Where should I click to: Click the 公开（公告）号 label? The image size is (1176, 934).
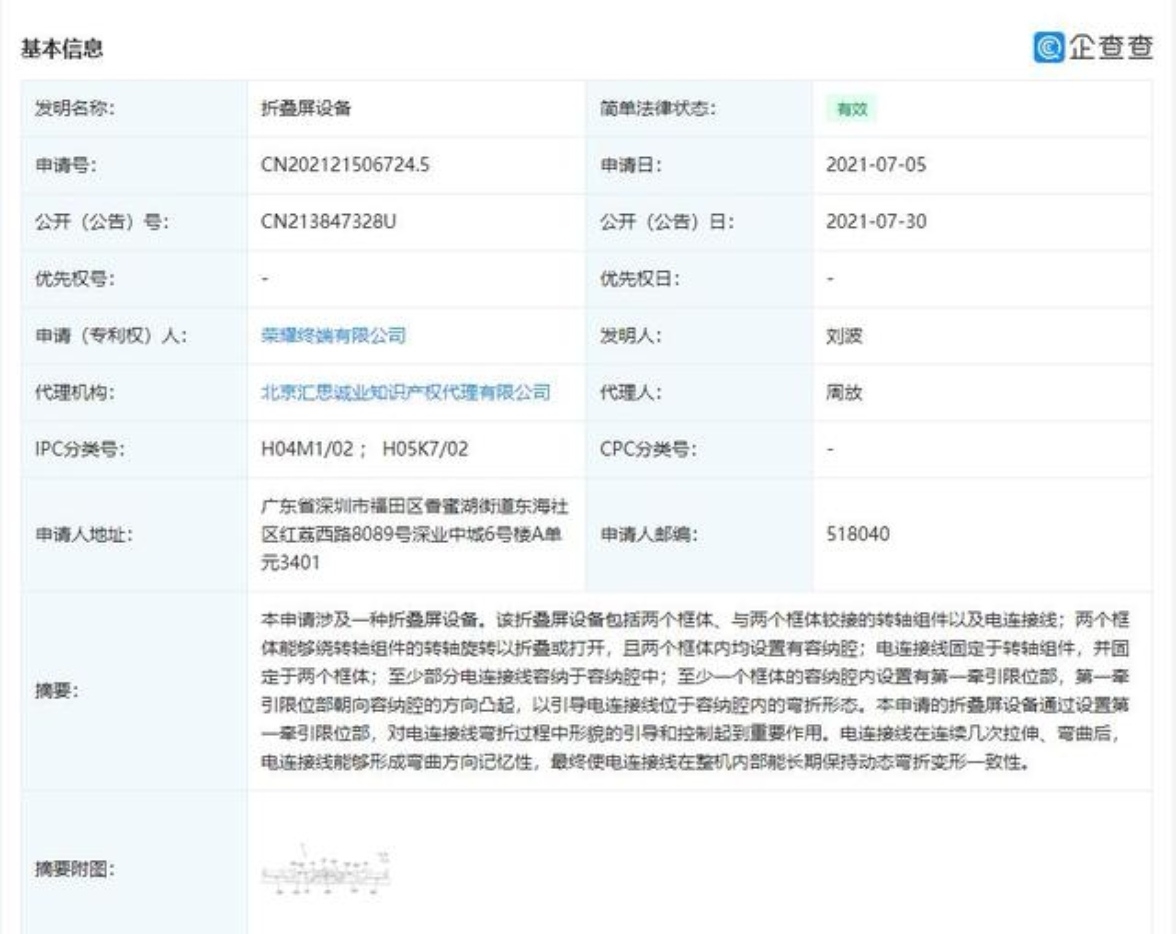tap(102, 222)
